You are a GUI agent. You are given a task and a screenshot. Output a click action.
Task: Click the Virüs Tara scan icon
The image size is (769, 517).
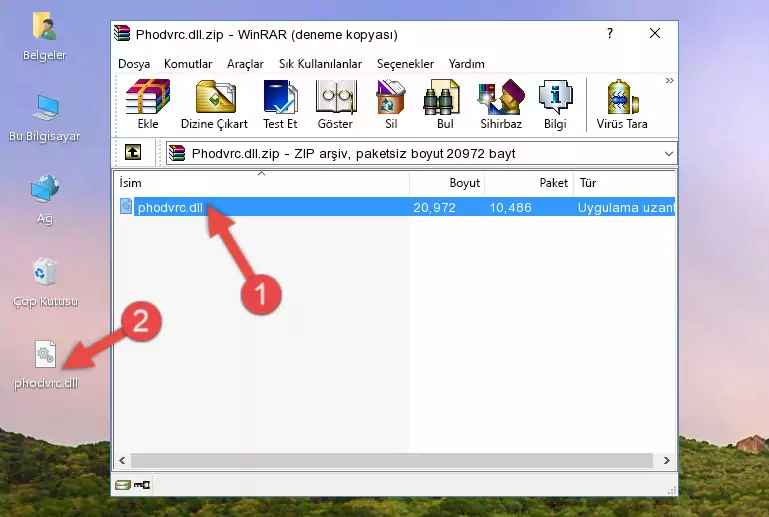622,104
